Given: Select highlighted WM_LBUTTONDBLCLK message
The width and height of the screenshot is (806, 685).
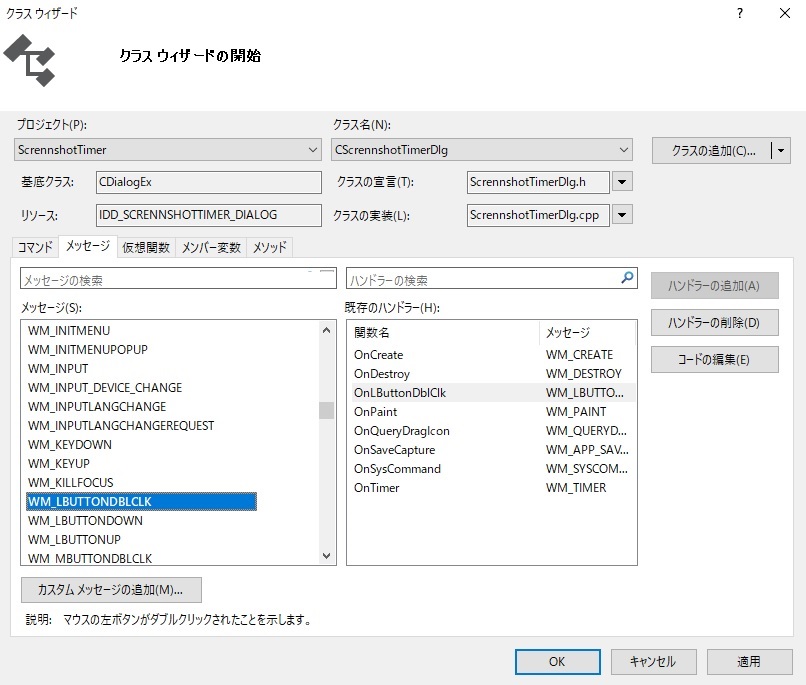Looking at the screenshot, I should (x=141, y=502).
